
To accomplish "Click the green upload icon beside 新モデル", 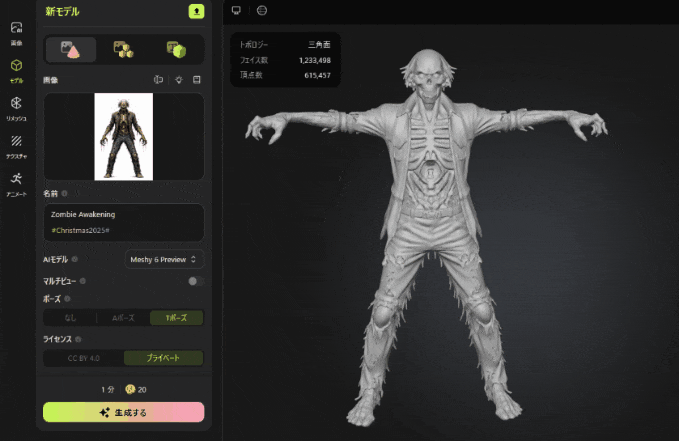I will (x=196, y=12).
